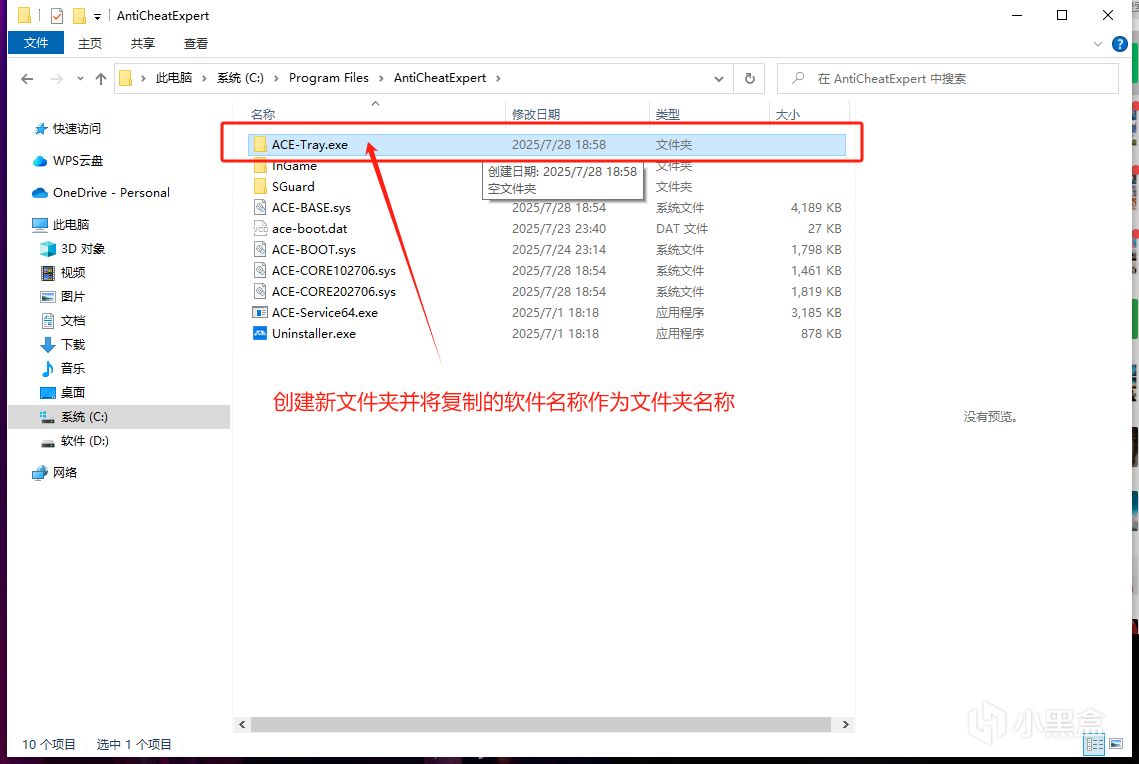The width and height of the screenshot is (1139, 764).
Task: Click 此电脑 in the address bar
Action: [x=174, y=78]
